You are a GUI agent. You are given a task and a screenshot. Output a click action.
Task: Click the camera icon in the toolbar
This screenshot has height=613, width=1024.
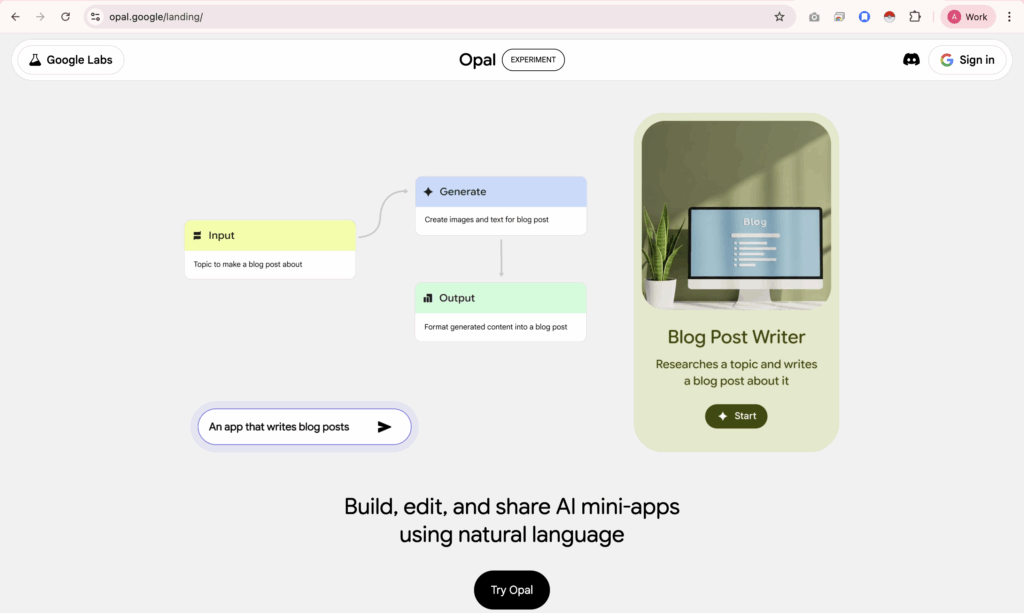pos(813,16)
